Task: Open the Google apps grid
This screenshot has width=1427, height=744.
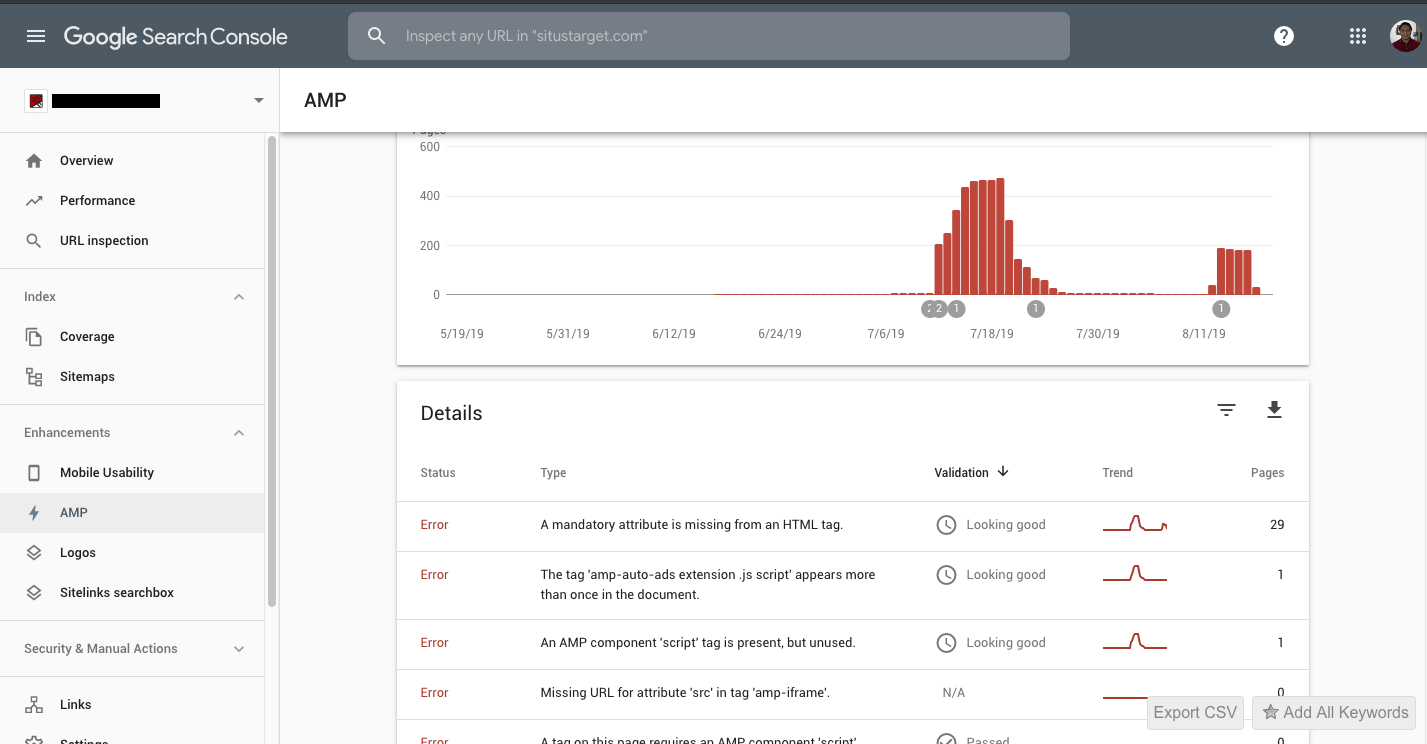Action: coord(1357,36)
